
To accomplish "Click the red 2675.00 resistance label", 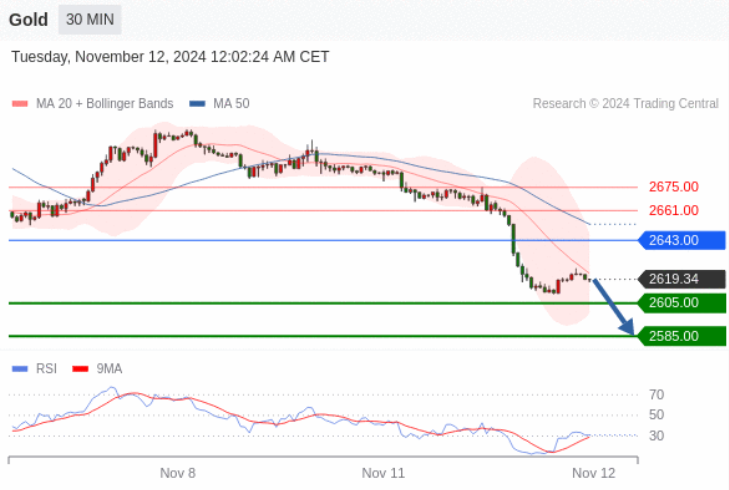I will coord(674,187).
